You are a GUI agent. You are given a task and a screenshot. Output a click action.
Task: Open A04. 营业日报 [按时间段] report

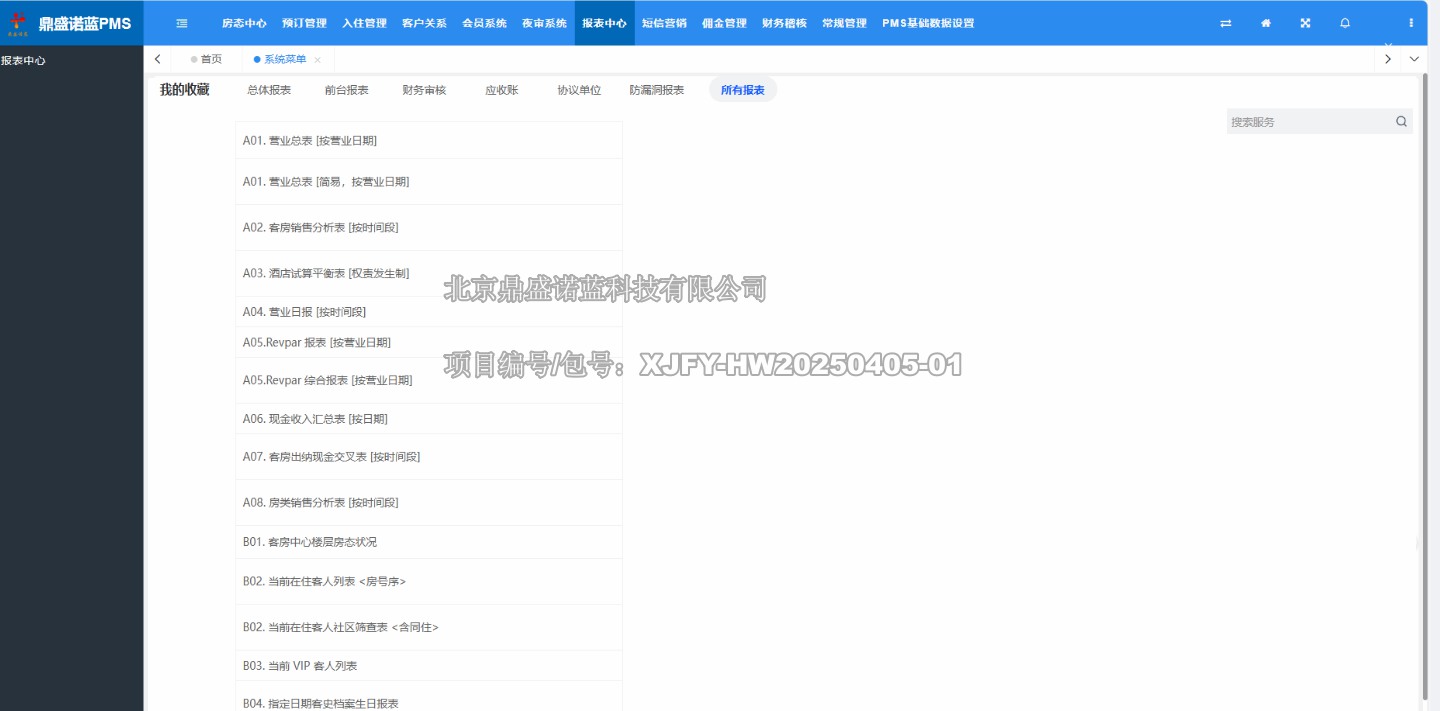(x=428, y=312)
